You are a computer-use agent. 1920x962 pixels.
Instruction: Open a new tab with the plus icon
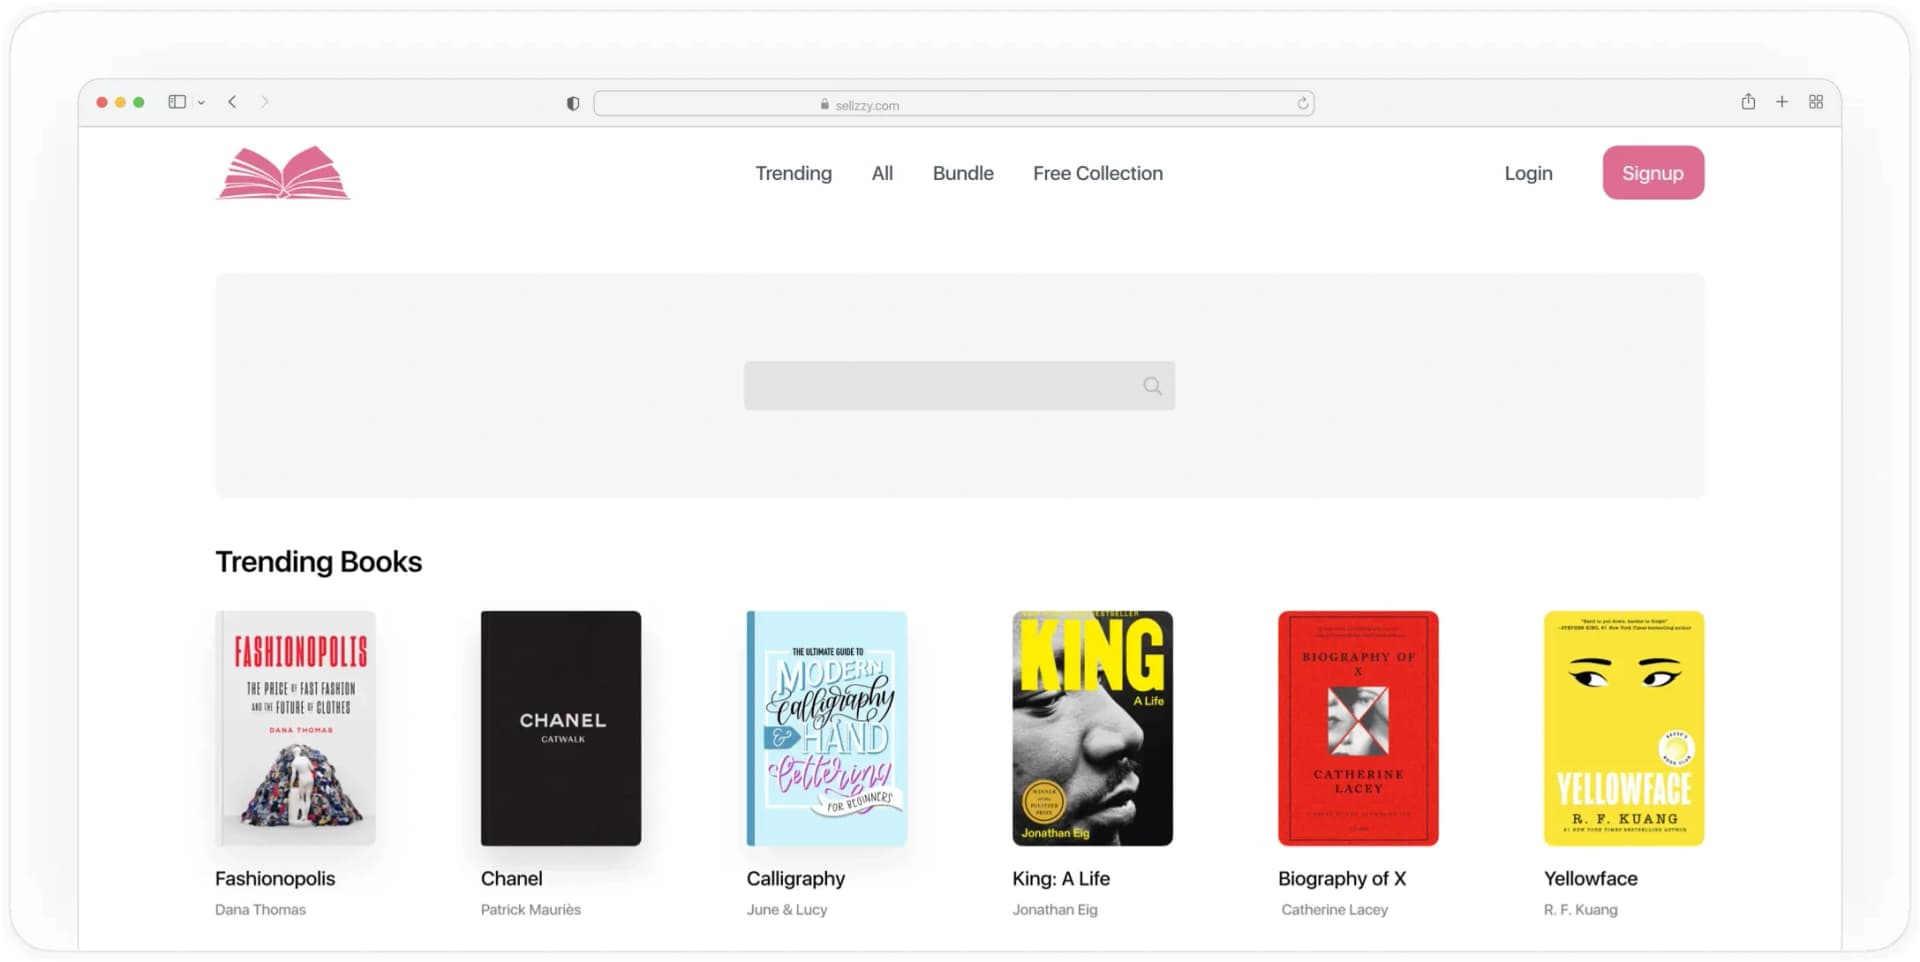(1782, 101)
